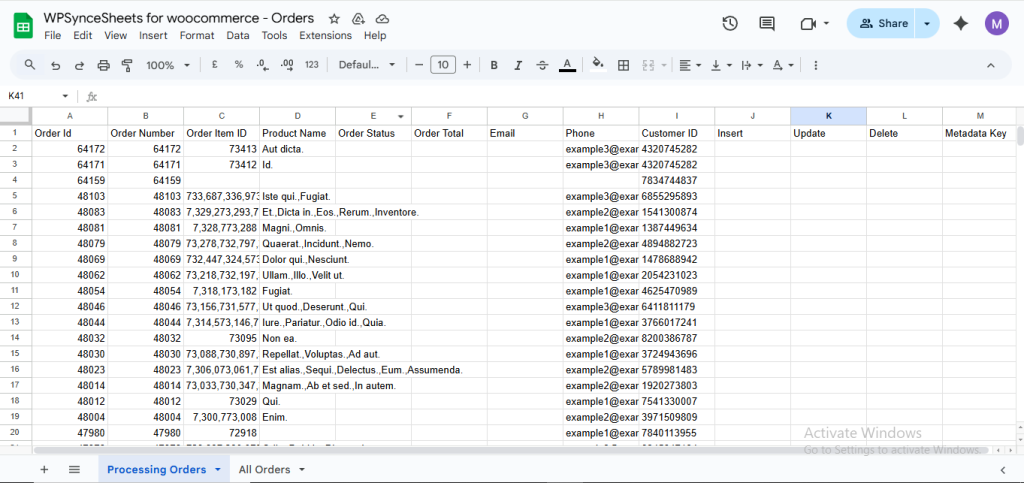Select the cell containing Non ea.
This screenshot has height=483, width=1024.
pyautogui.click(x=297, y=338)
